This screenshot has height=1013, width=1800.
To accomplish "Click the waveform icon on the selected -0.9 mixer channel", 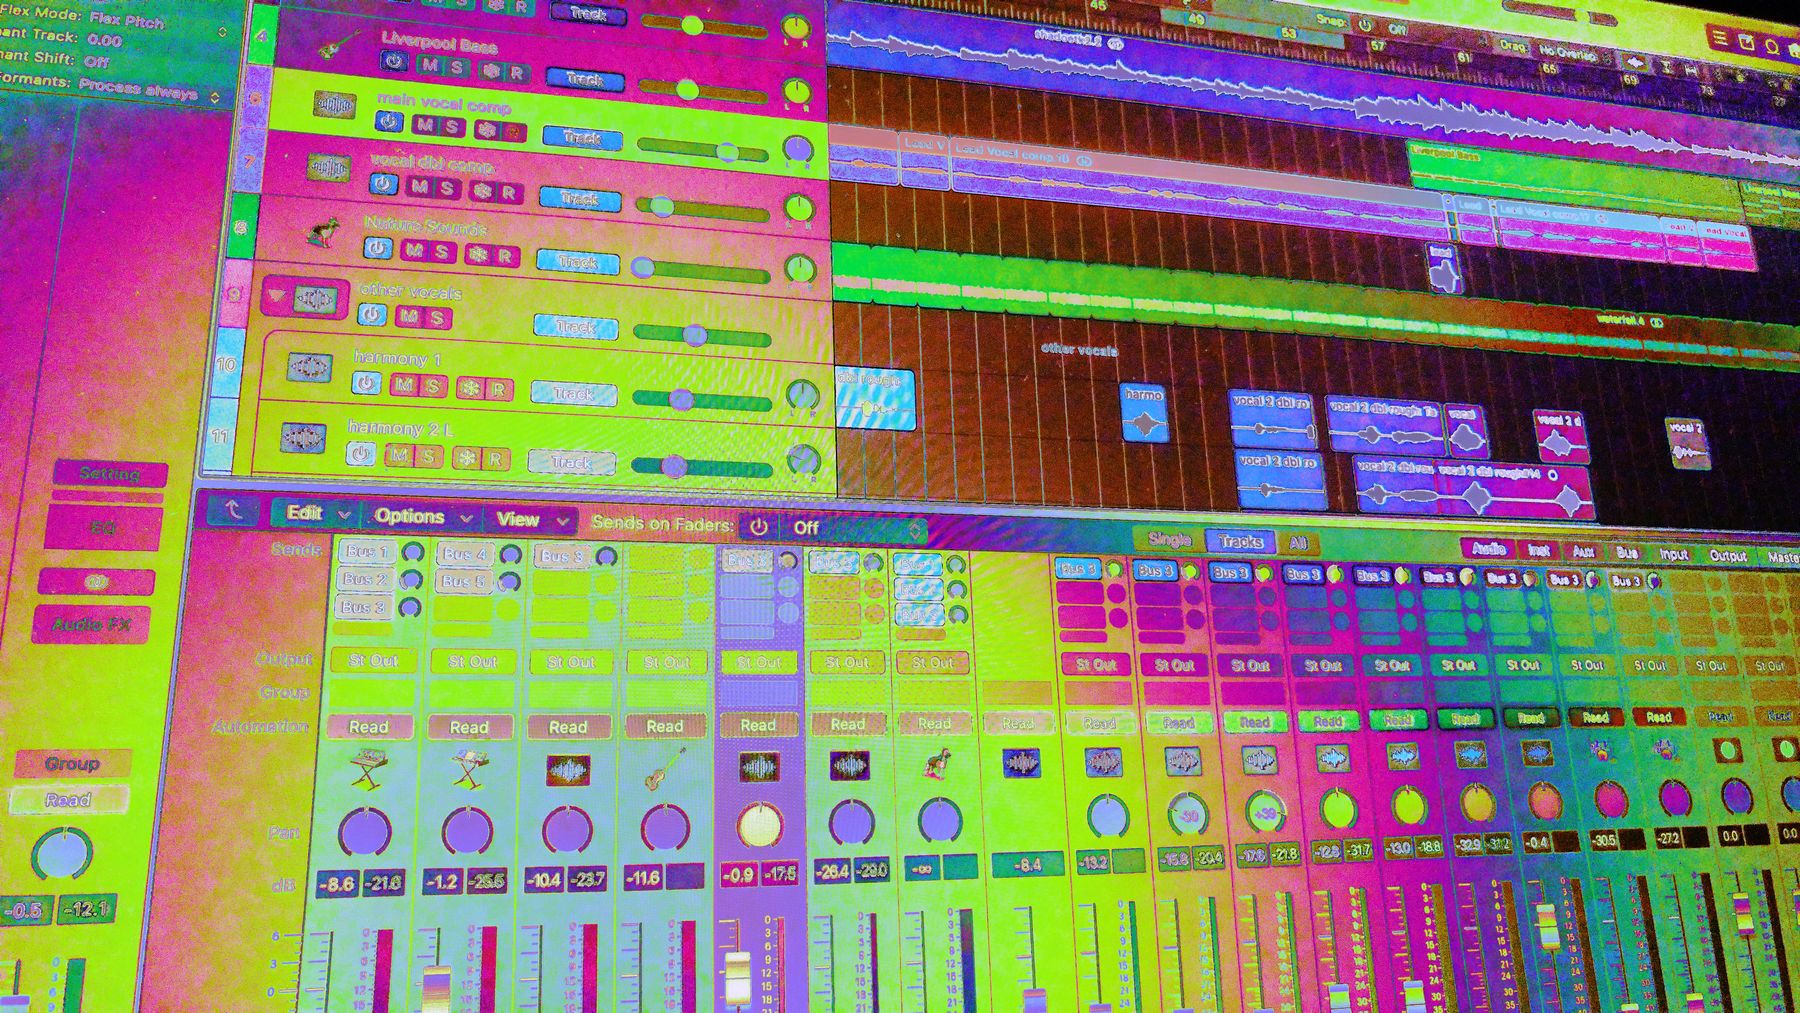I will (759, 767).
